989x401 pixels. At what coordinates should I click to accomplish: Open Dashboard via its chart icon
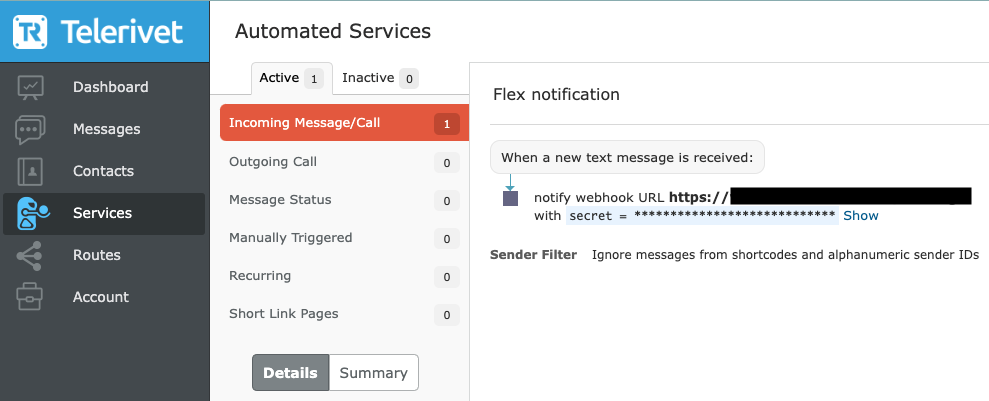click(x=30, y=87)
